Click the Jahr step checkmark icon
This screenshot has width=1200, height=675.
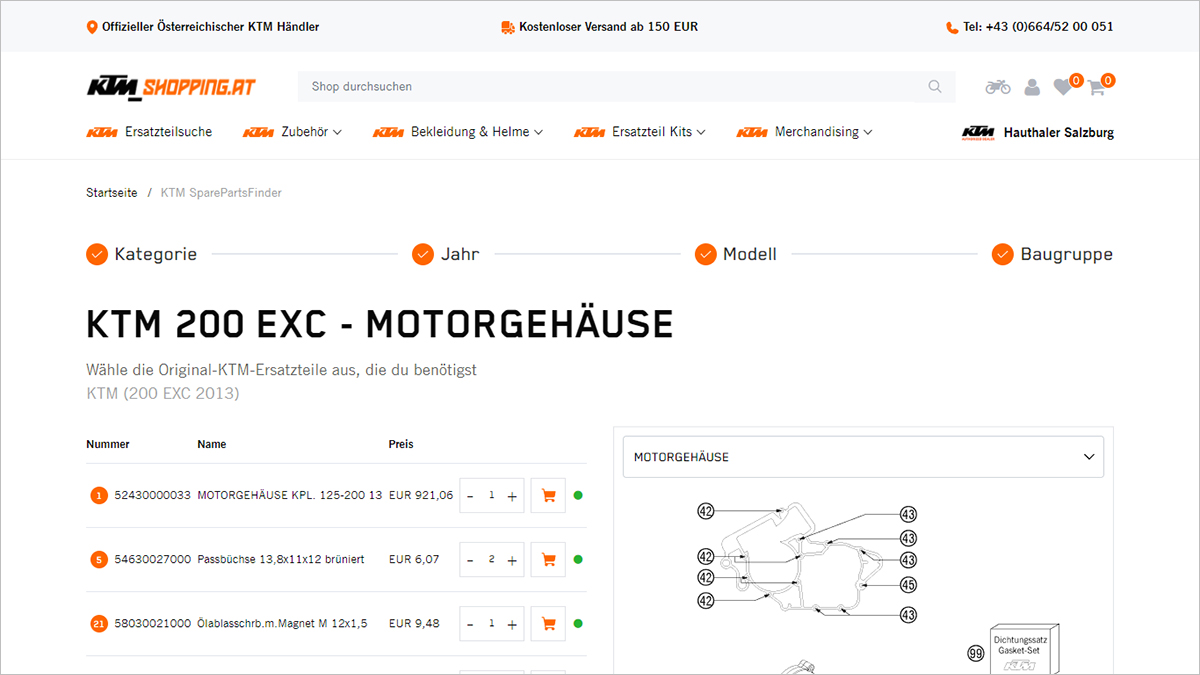(x=423, y=254)
